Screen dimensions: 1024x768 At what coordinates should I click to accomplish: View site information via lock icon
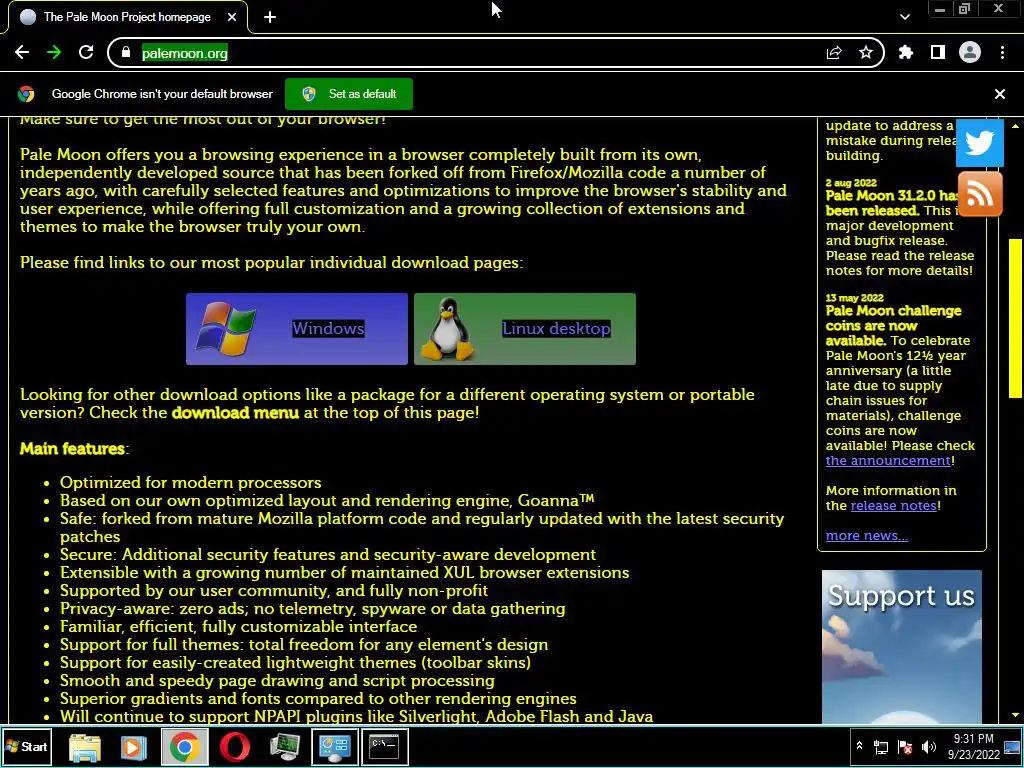tap(126, 52)
